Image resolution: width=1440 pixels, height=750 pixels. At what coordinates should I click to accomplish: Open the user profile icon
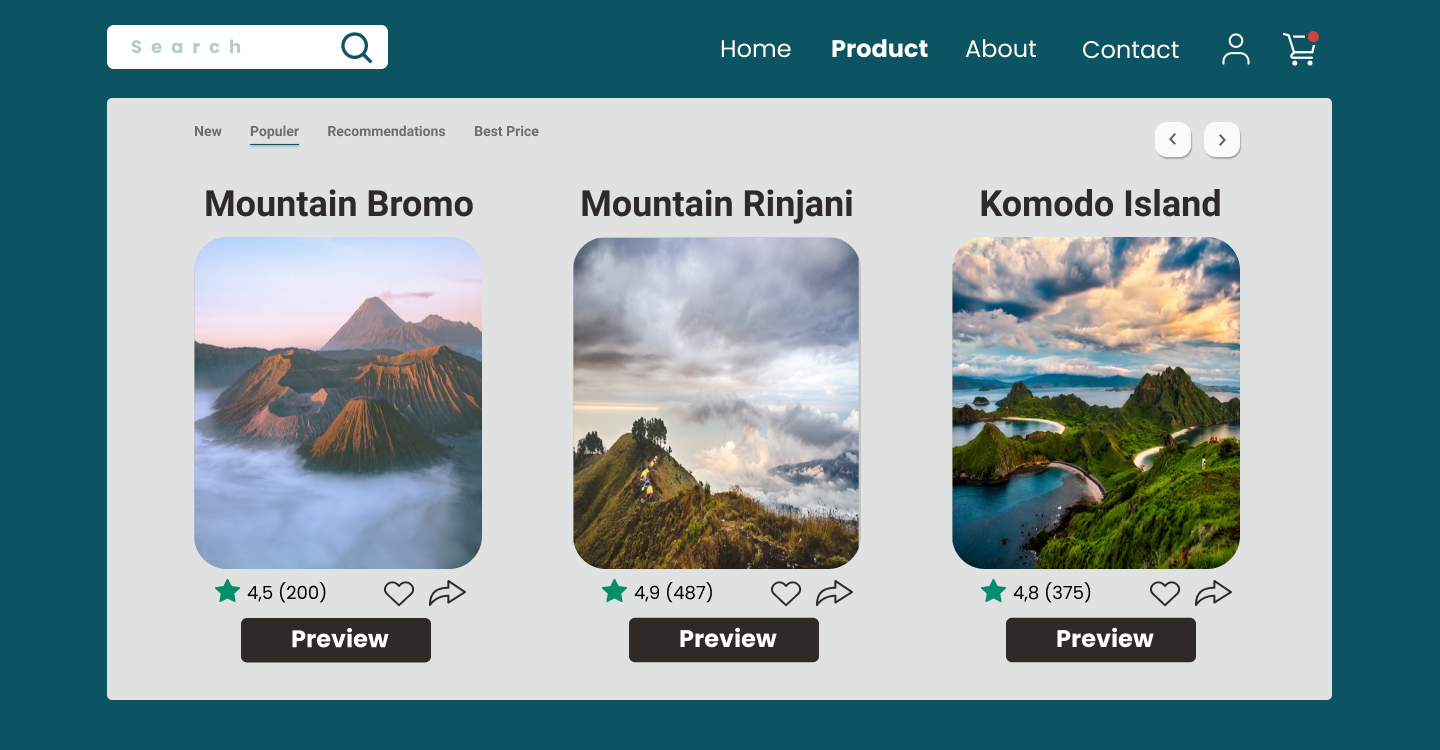(x=1236, y=49)
